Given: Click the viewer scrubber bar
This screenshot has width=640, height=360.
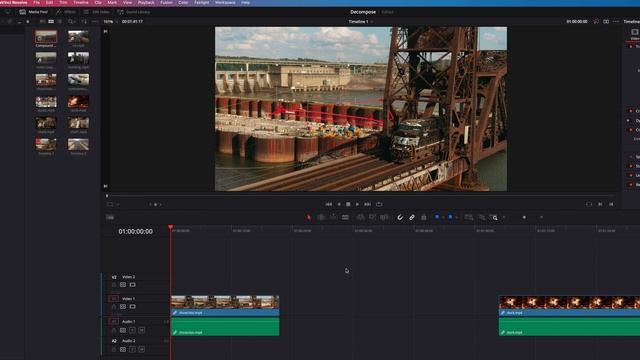Looking at the screenshot, I should tap(361, 196).
